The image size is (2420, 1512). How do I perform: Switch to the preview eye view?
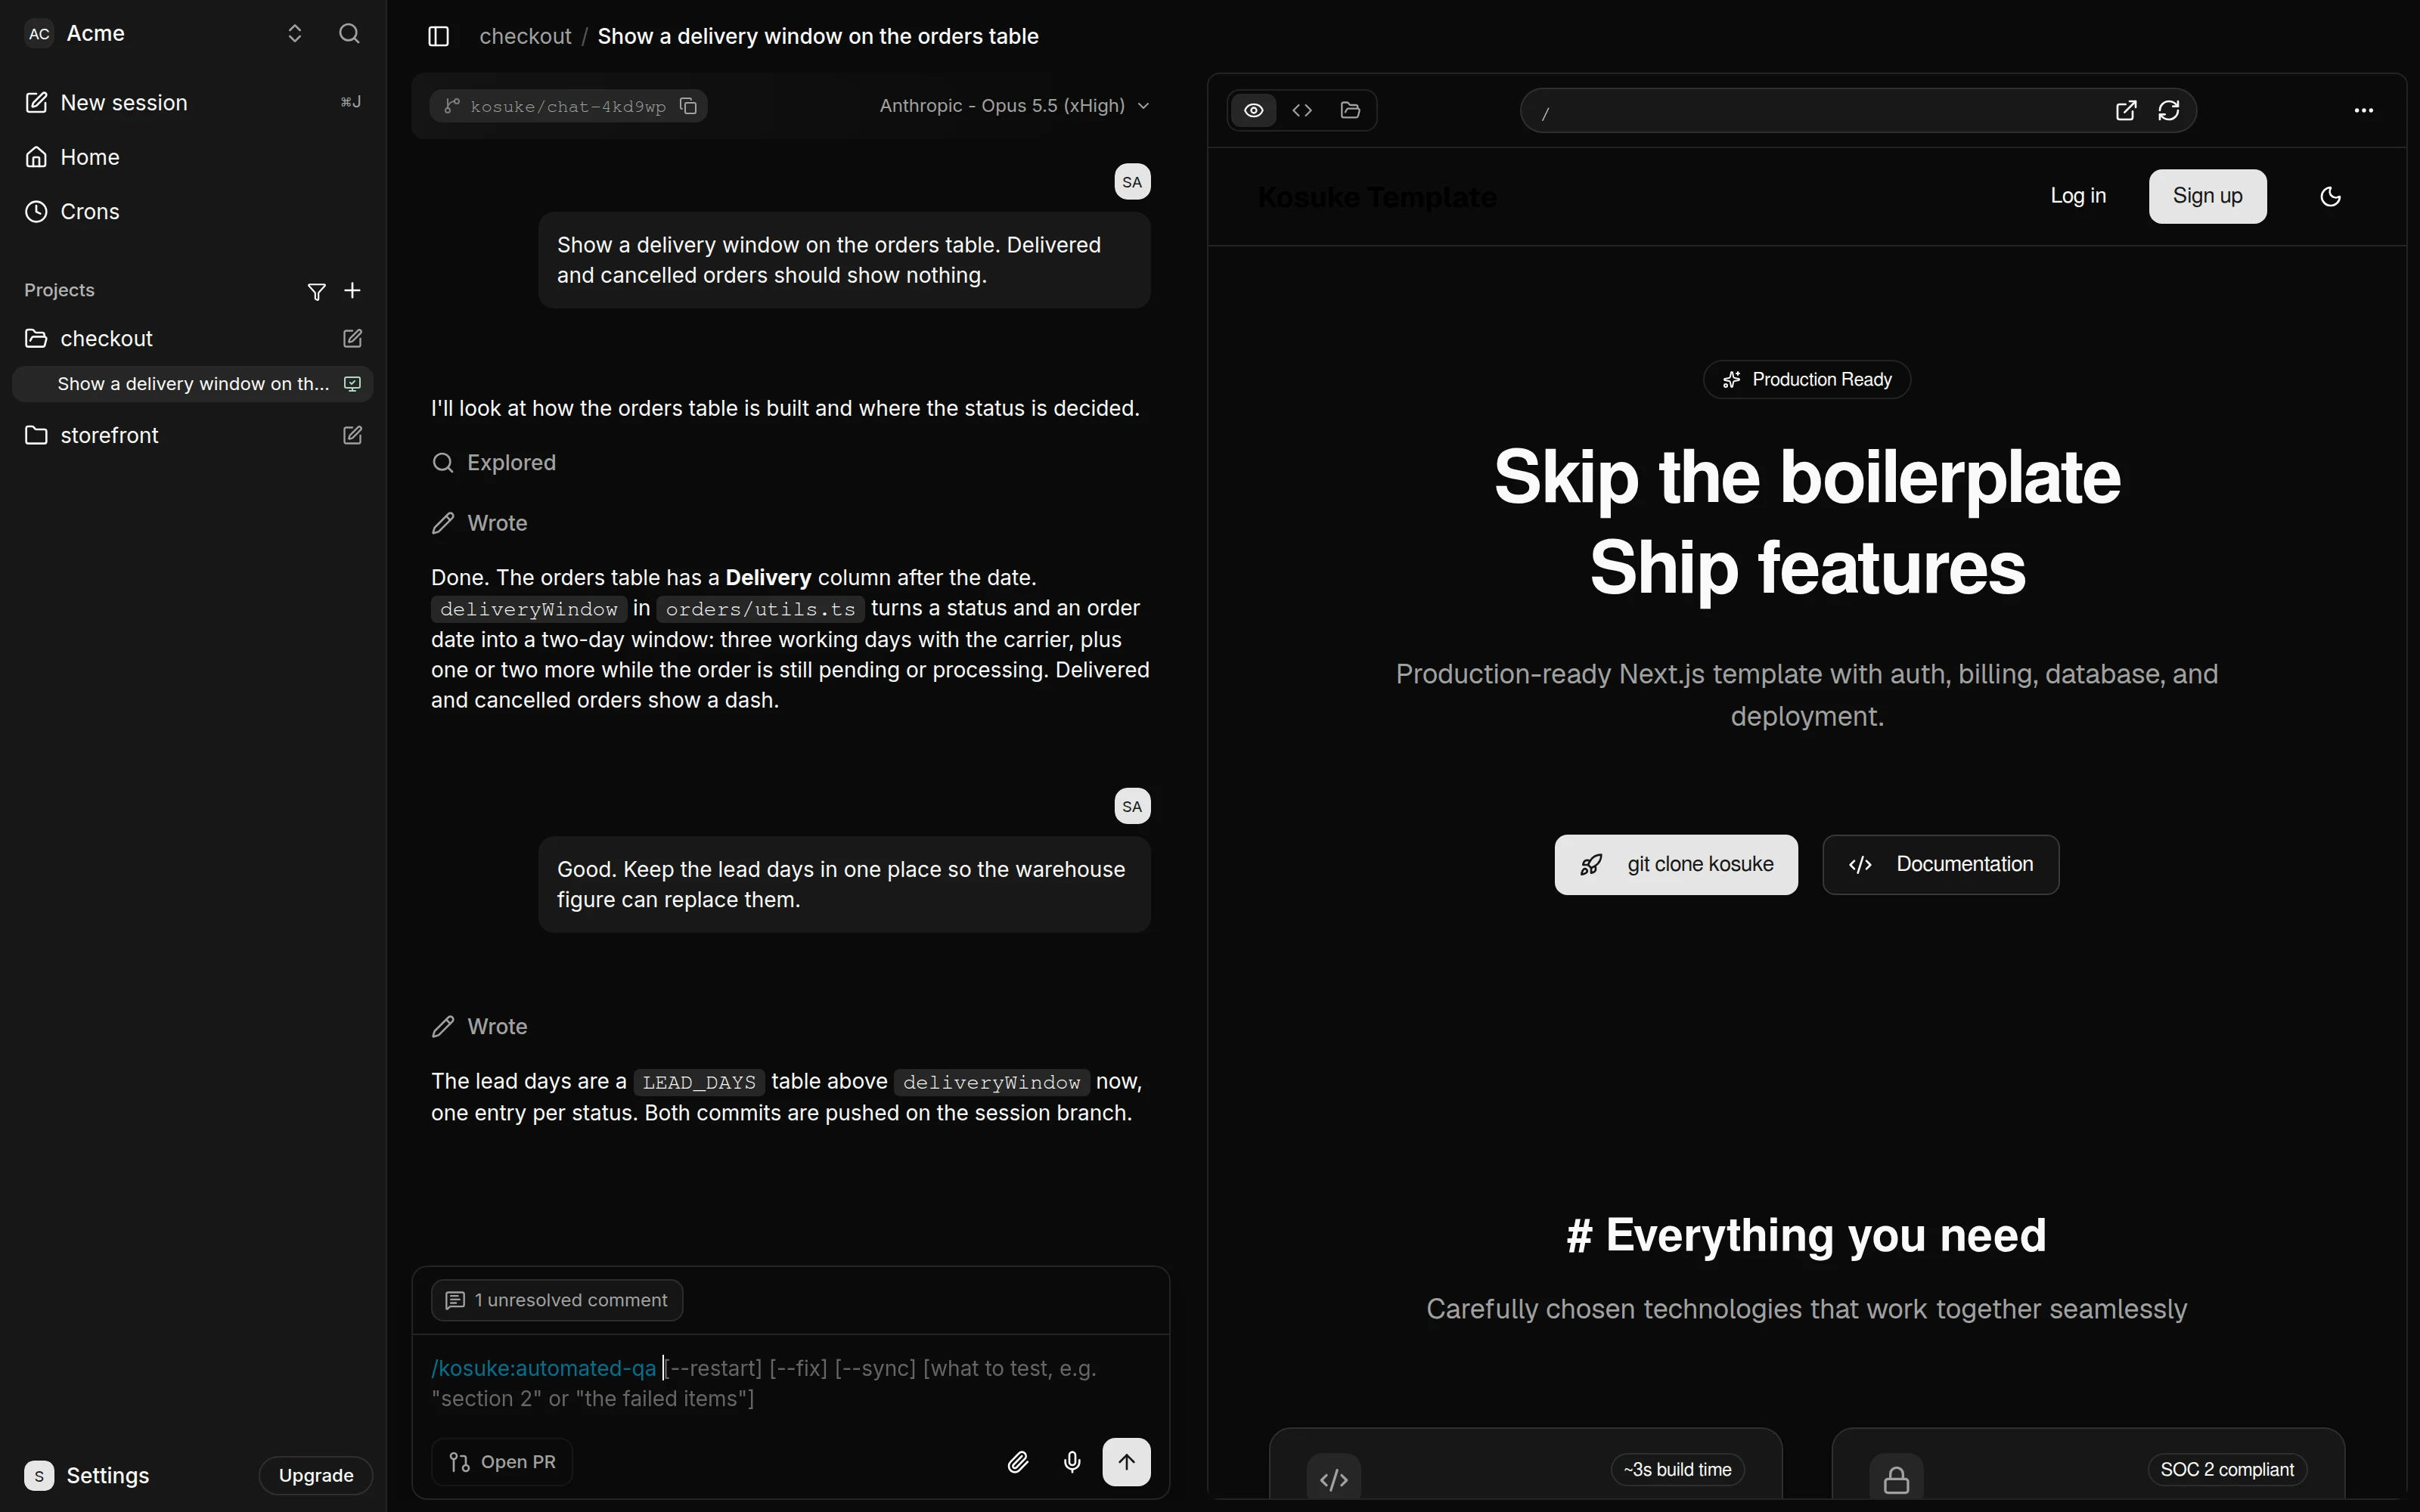click(x=1253, y=110)
